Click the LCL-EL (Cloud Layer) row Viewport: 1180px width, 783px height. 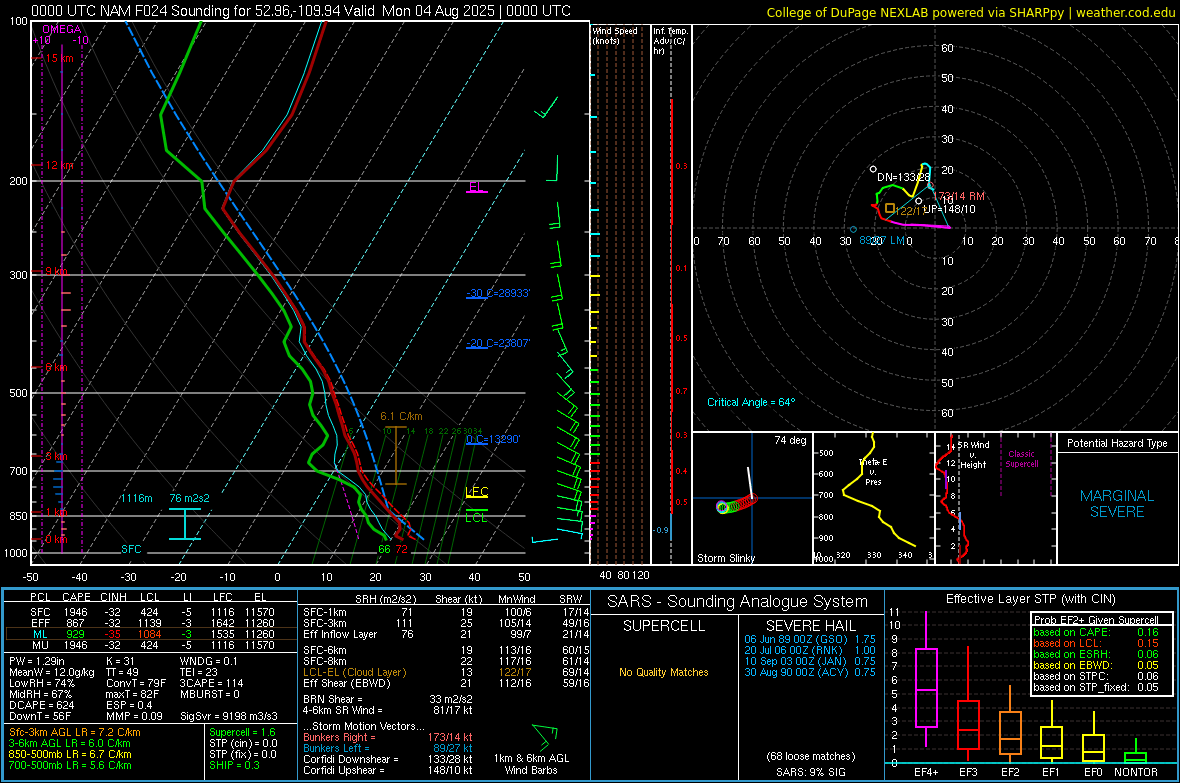[445, 672]
